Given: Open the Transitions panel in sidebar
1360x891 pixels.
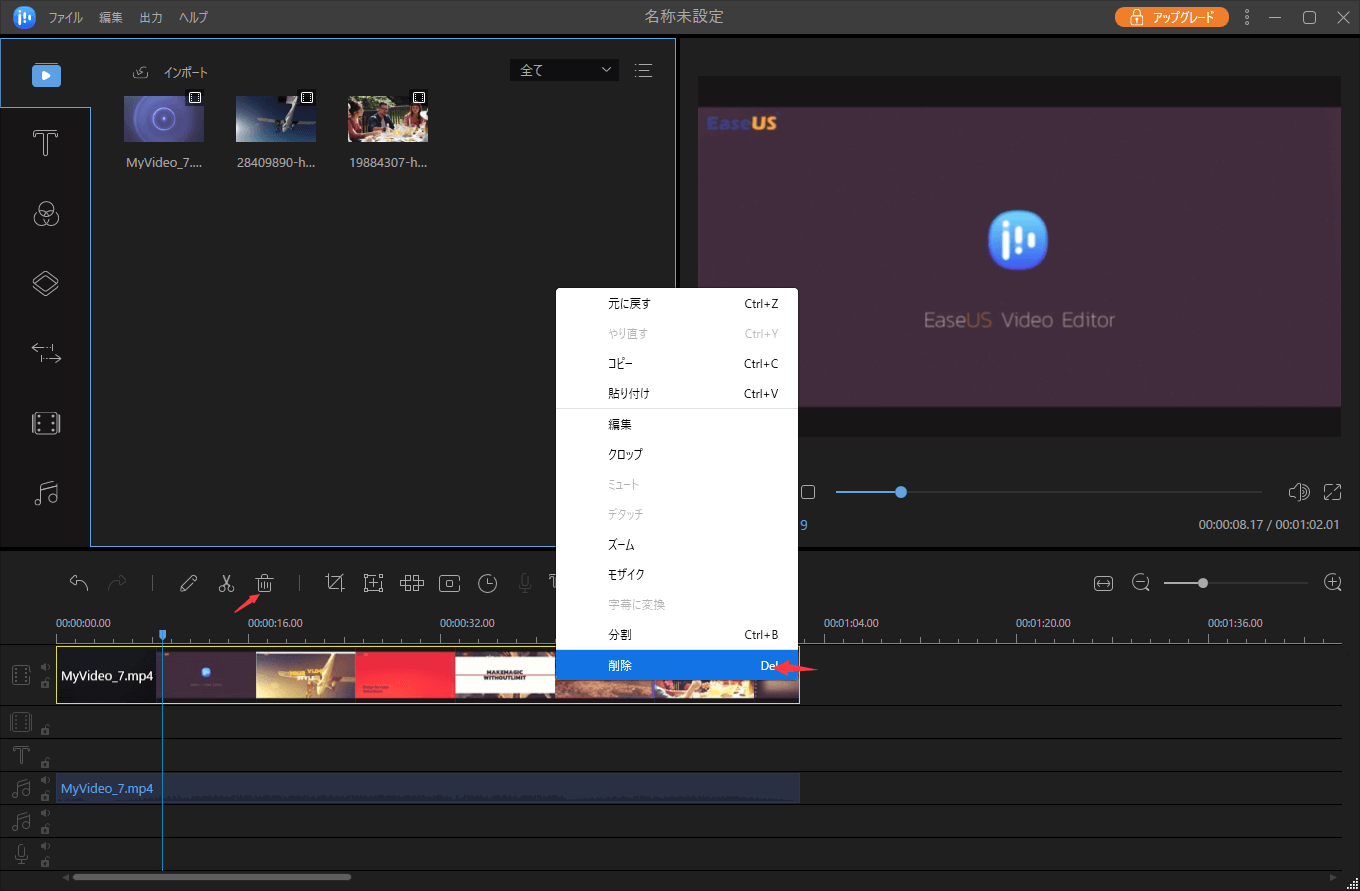Looking at the screenshot, I should click(x=46, y=353).
